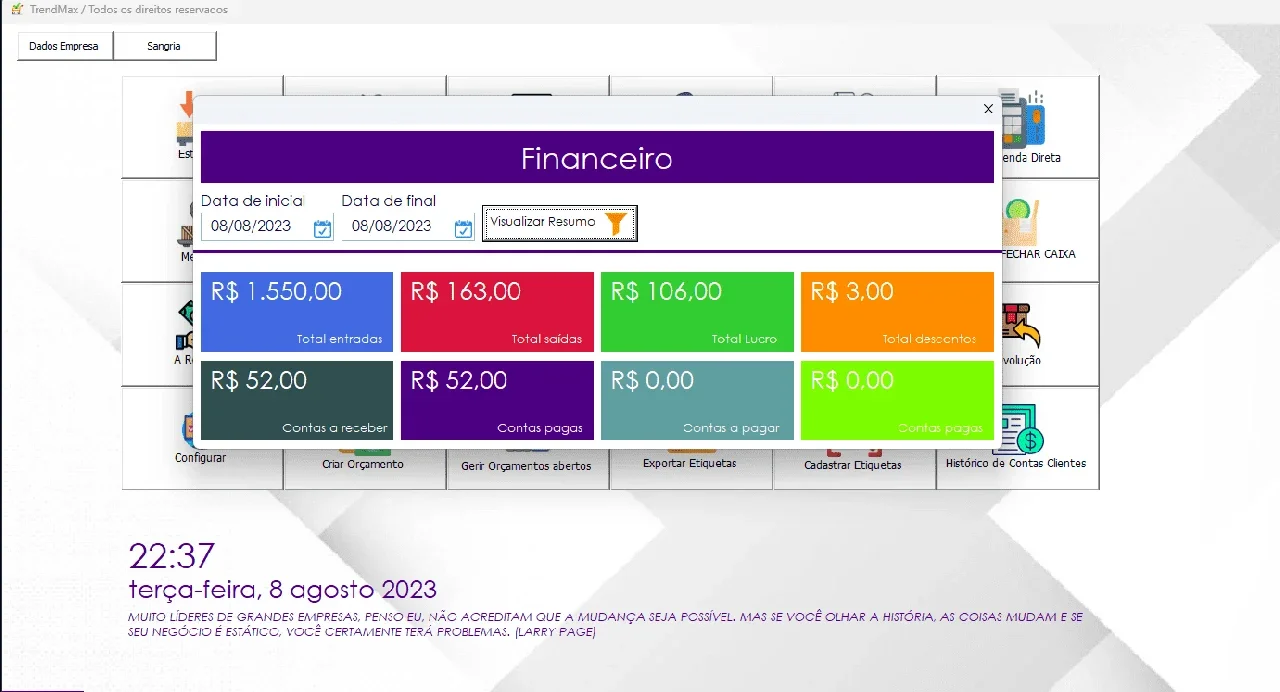This screenshot has height=692, width=1280.
Task: Select the red Total saídas card
Action: point(497,312)
